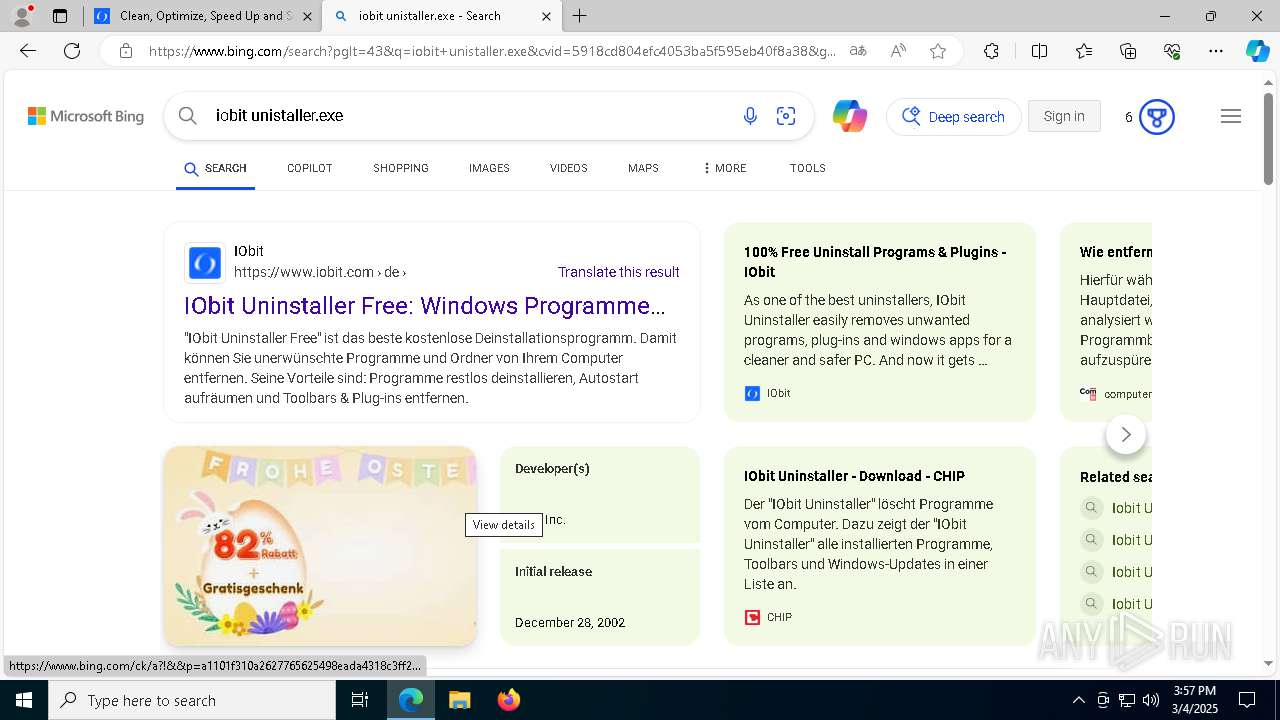The width and height of the screenshot is (1280, 720).
Task: Open Favorites list icon
Action: click(1084, 51)
